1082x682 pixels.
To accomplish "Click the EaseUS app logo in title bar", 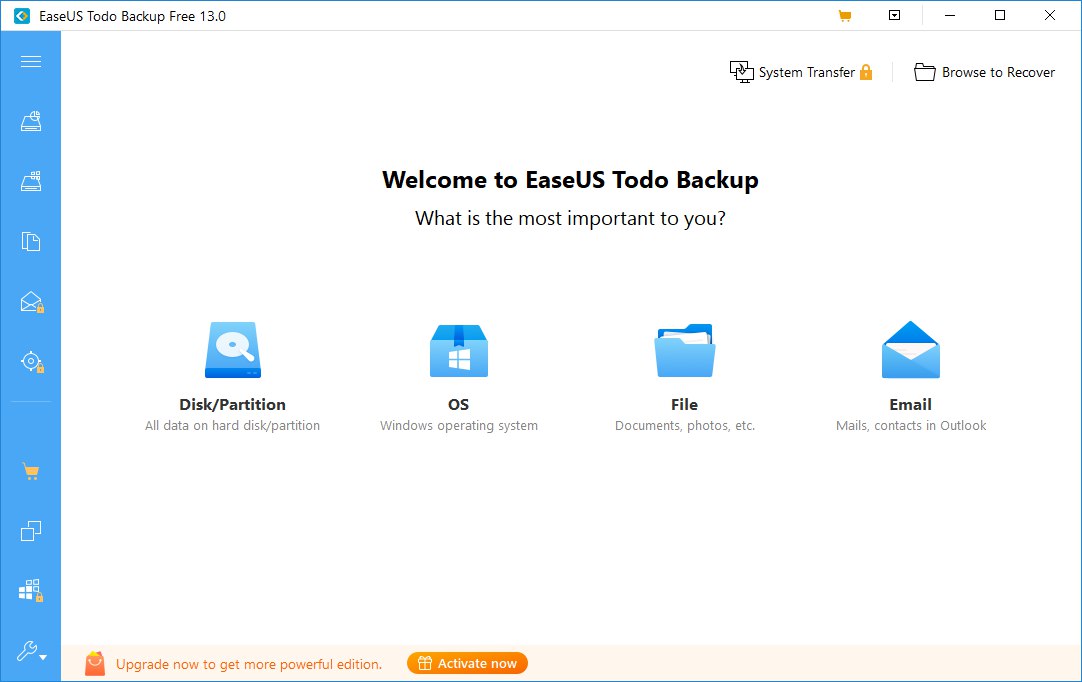I will 22,16.
